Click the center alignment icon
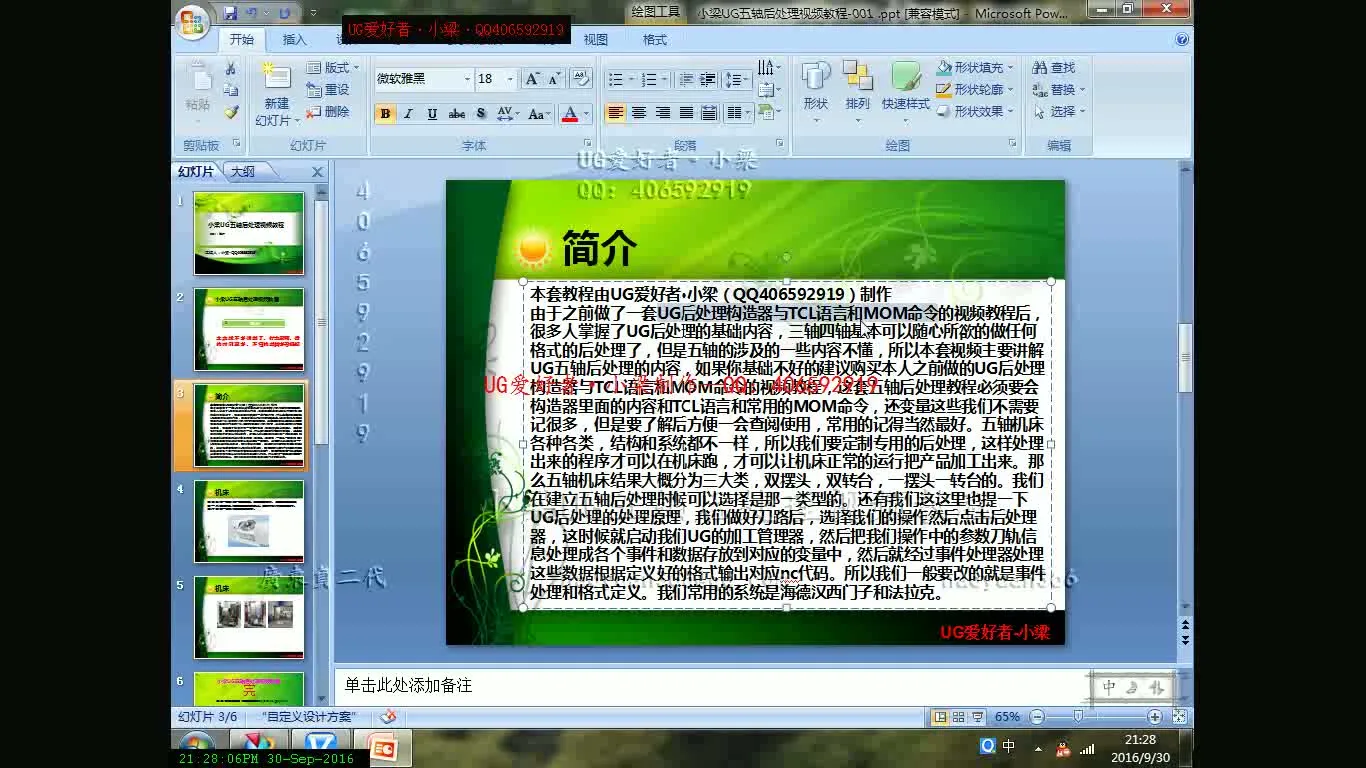 (639, 112)
